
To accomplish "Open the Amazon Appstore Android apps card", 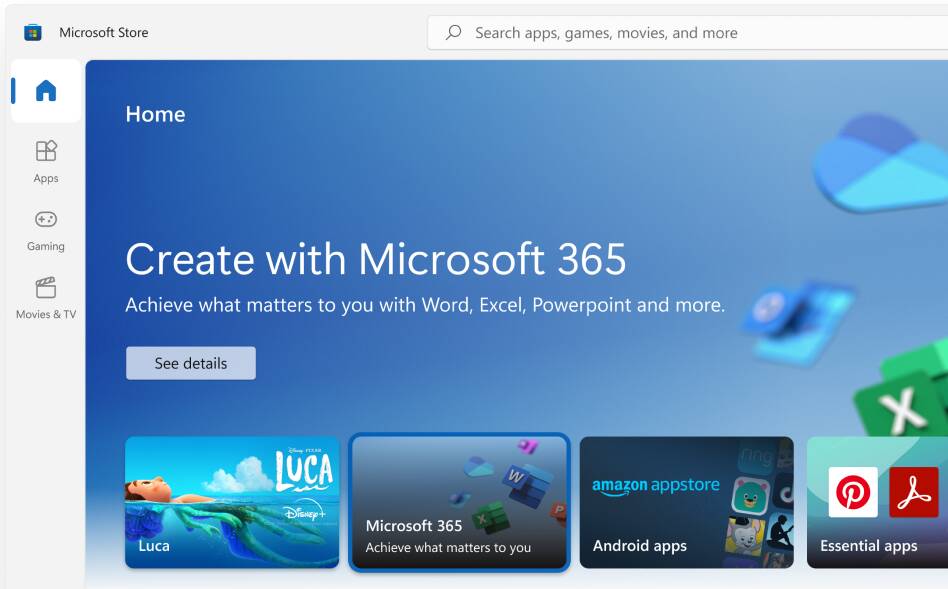I will (x=686, y=503).
